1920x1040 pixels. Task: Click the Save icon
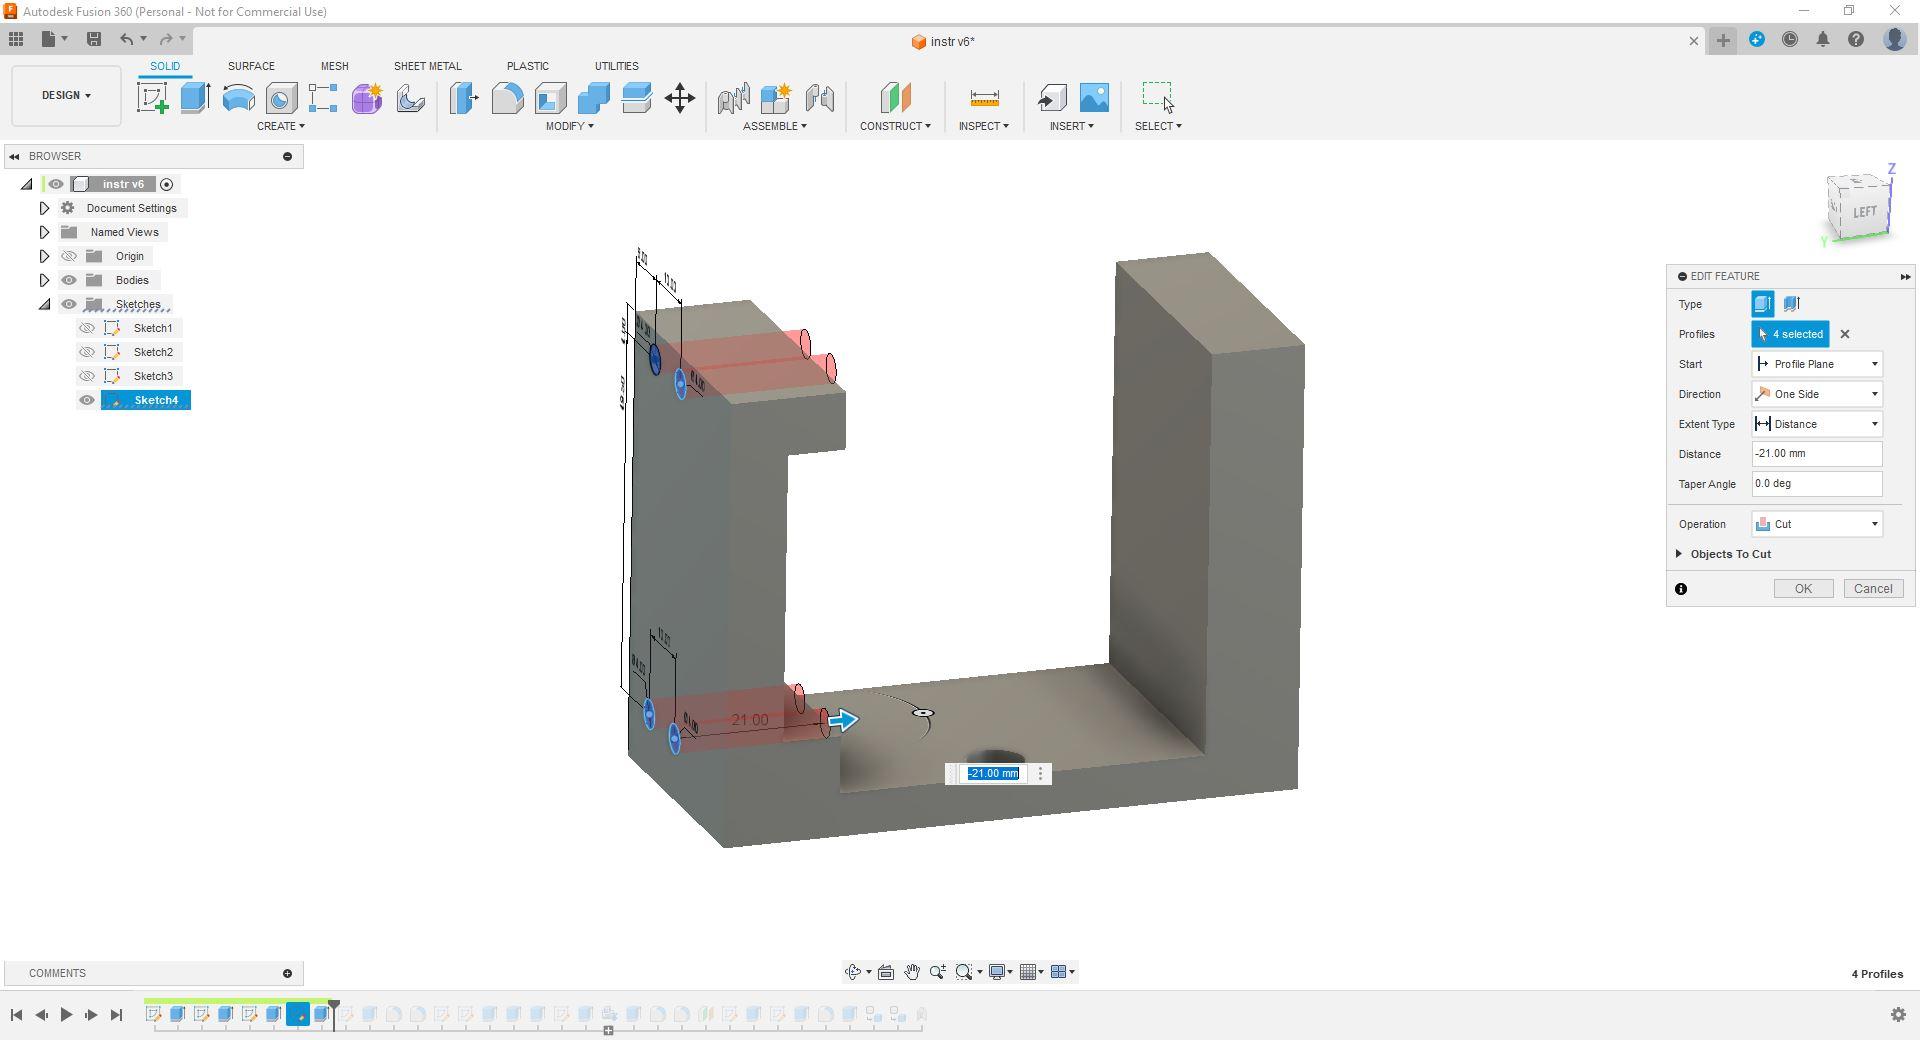(x=94, y=39)
